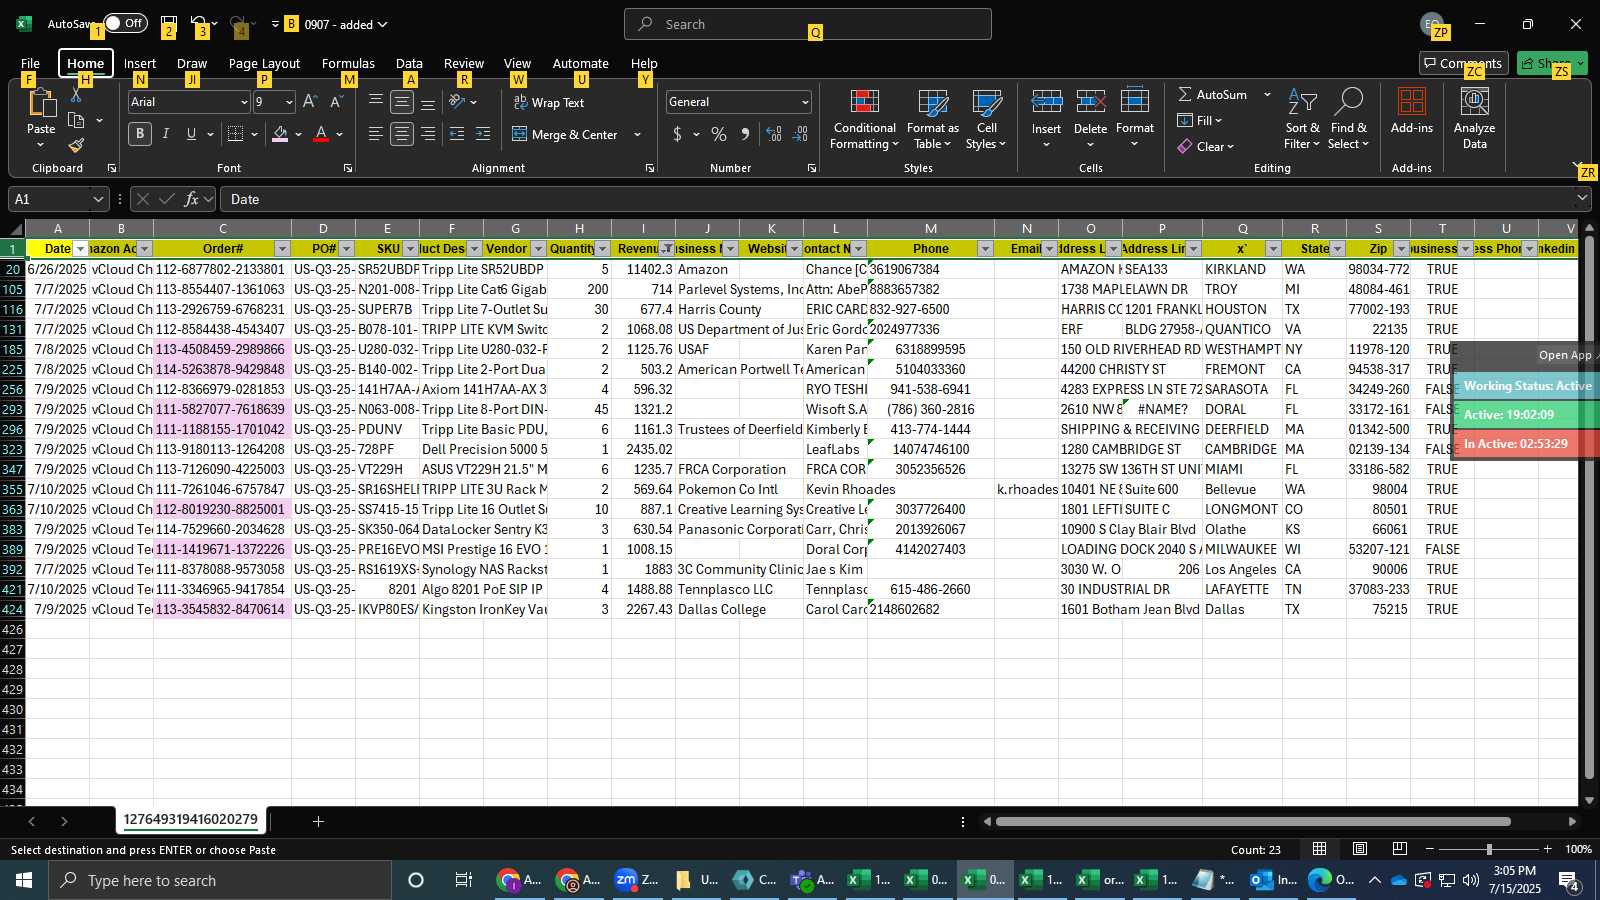Click the Borders icon
This screenshot has width=1600, height=900.
236,134
